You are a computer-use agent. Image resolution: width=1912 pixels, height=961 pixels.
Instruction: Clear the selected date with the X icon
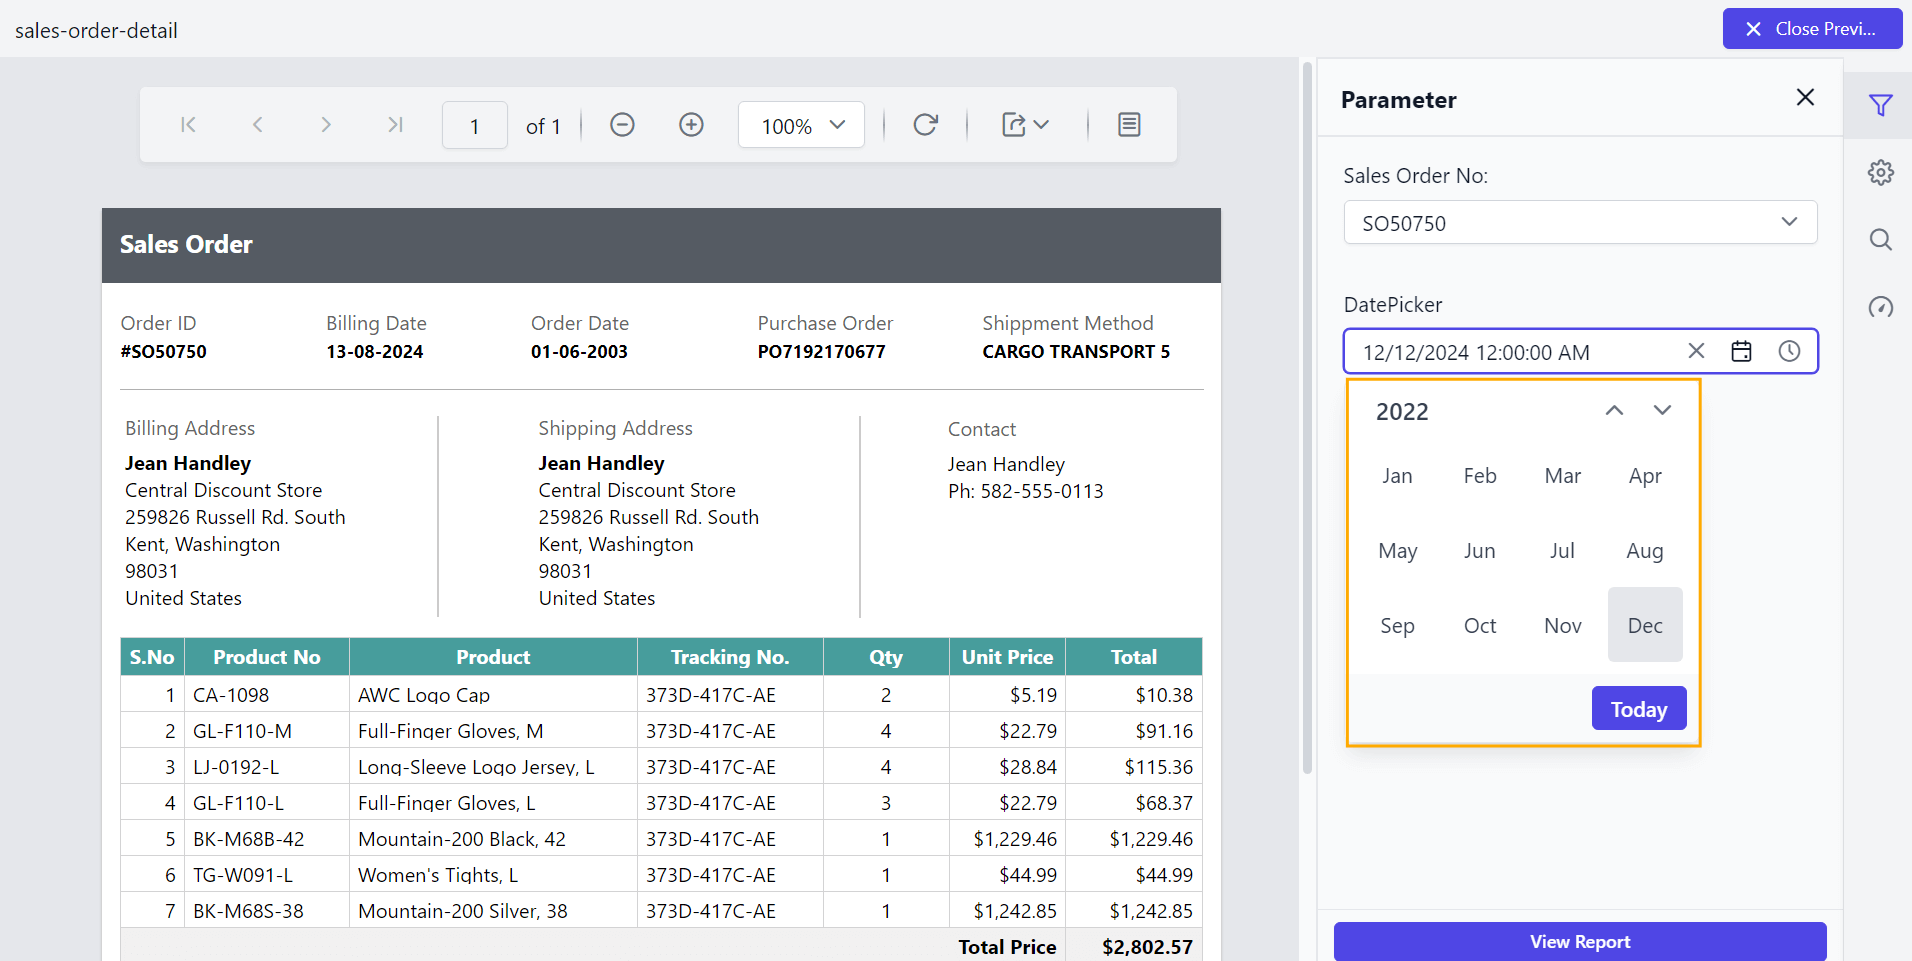(x=1696, y=351)
